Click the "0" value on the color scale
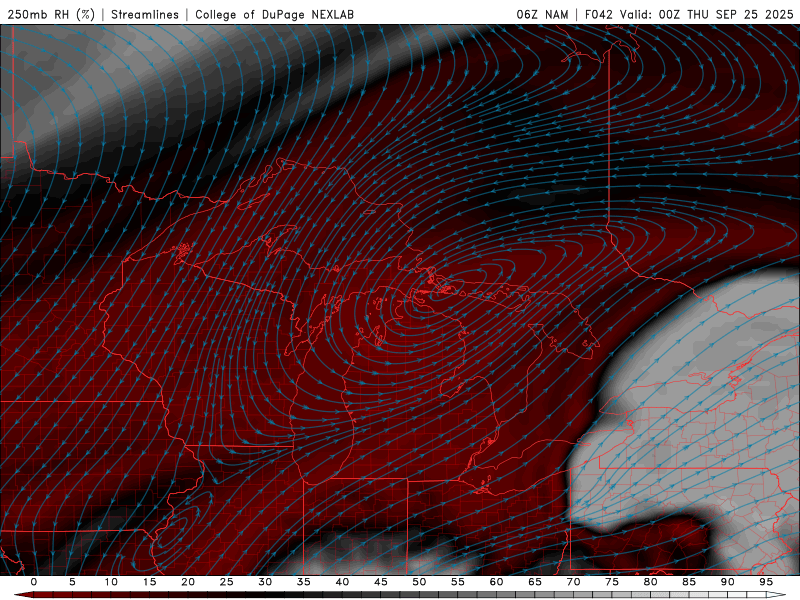Viewport: 800px width, 600px height. (x=34, y=582)
